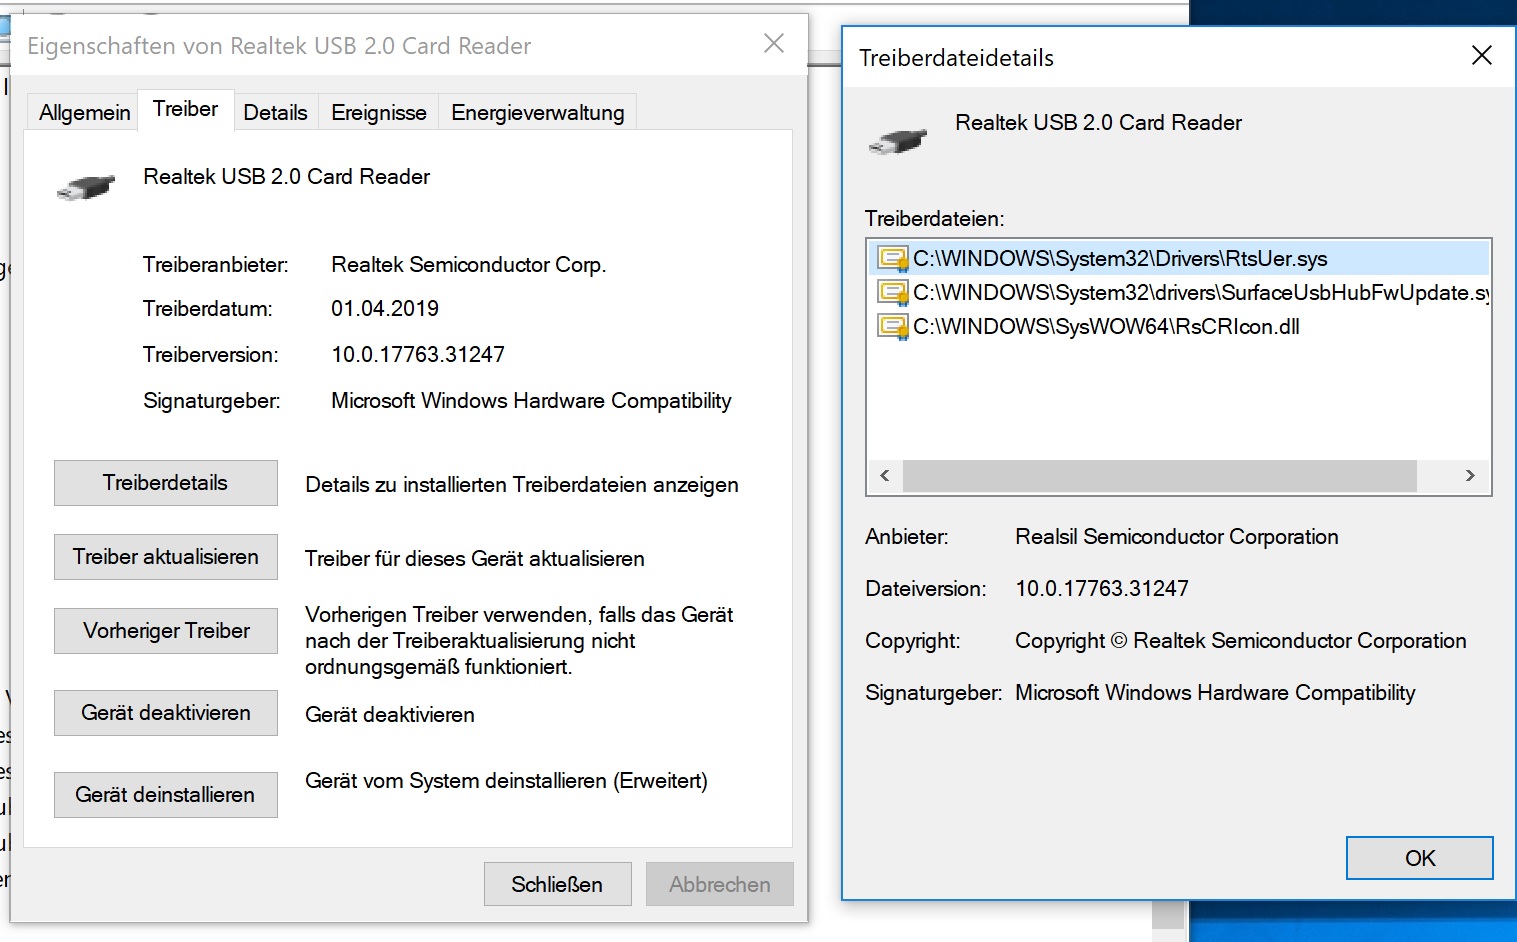Click the Treiberdateien: list label

coord(935,219)
